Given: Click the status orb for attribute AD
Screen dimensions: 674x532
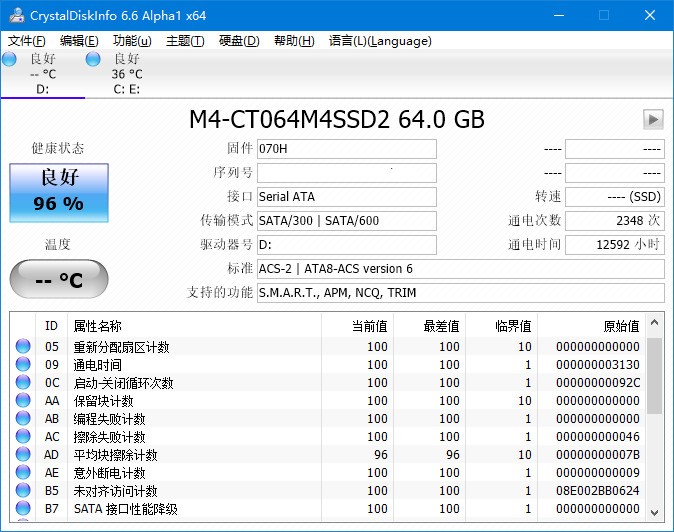Looking at the screenshot, I should pos(23,454).
